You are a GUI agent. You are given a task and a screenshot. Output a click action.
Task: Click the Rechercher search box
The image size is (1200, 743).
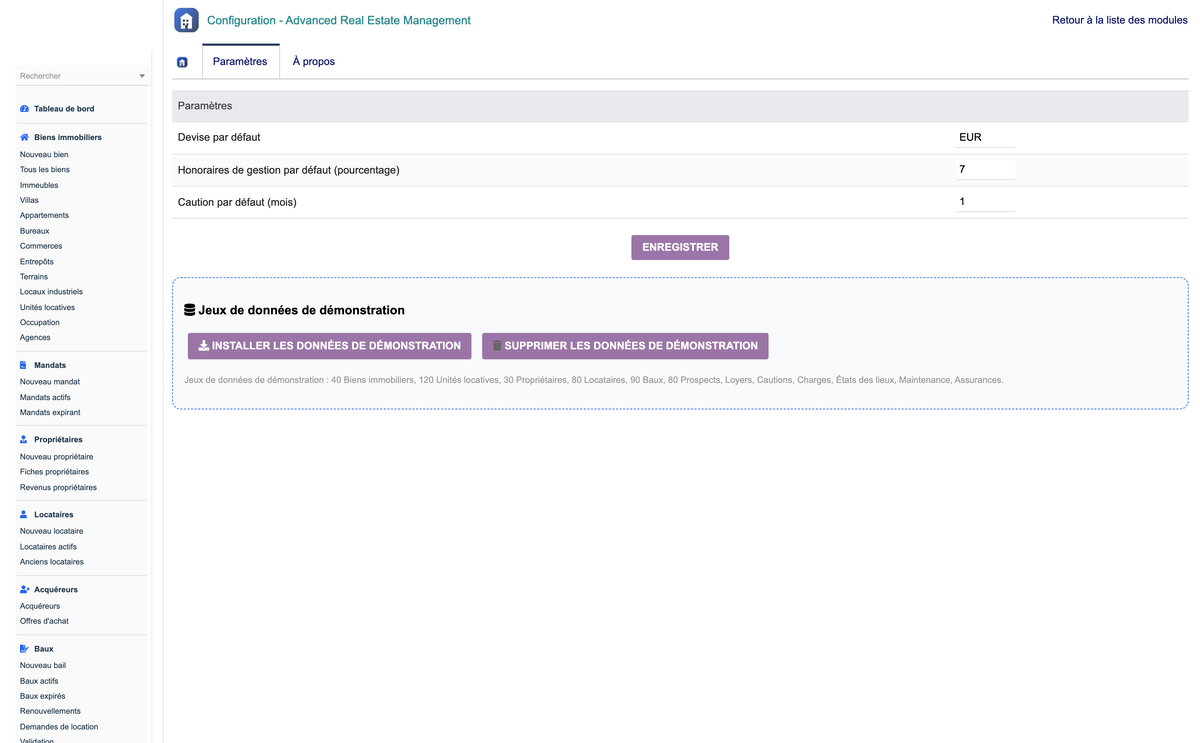[x=82, y=76]
